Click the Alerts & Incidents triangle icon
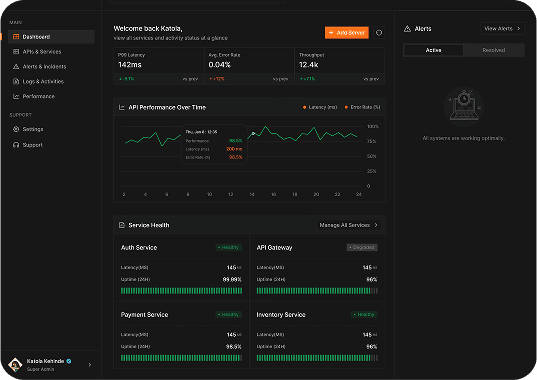 pyautogui.click(x=16, y=66)
